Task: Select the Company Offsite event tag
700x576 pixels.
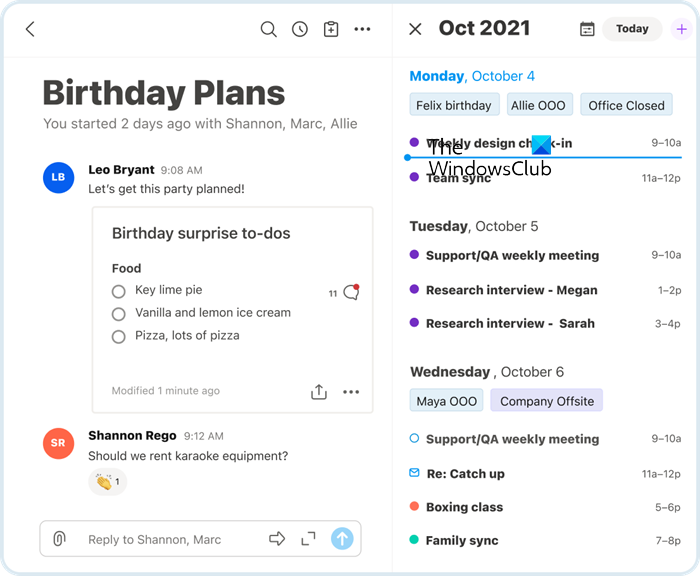Action: click(x=547, y=401)
